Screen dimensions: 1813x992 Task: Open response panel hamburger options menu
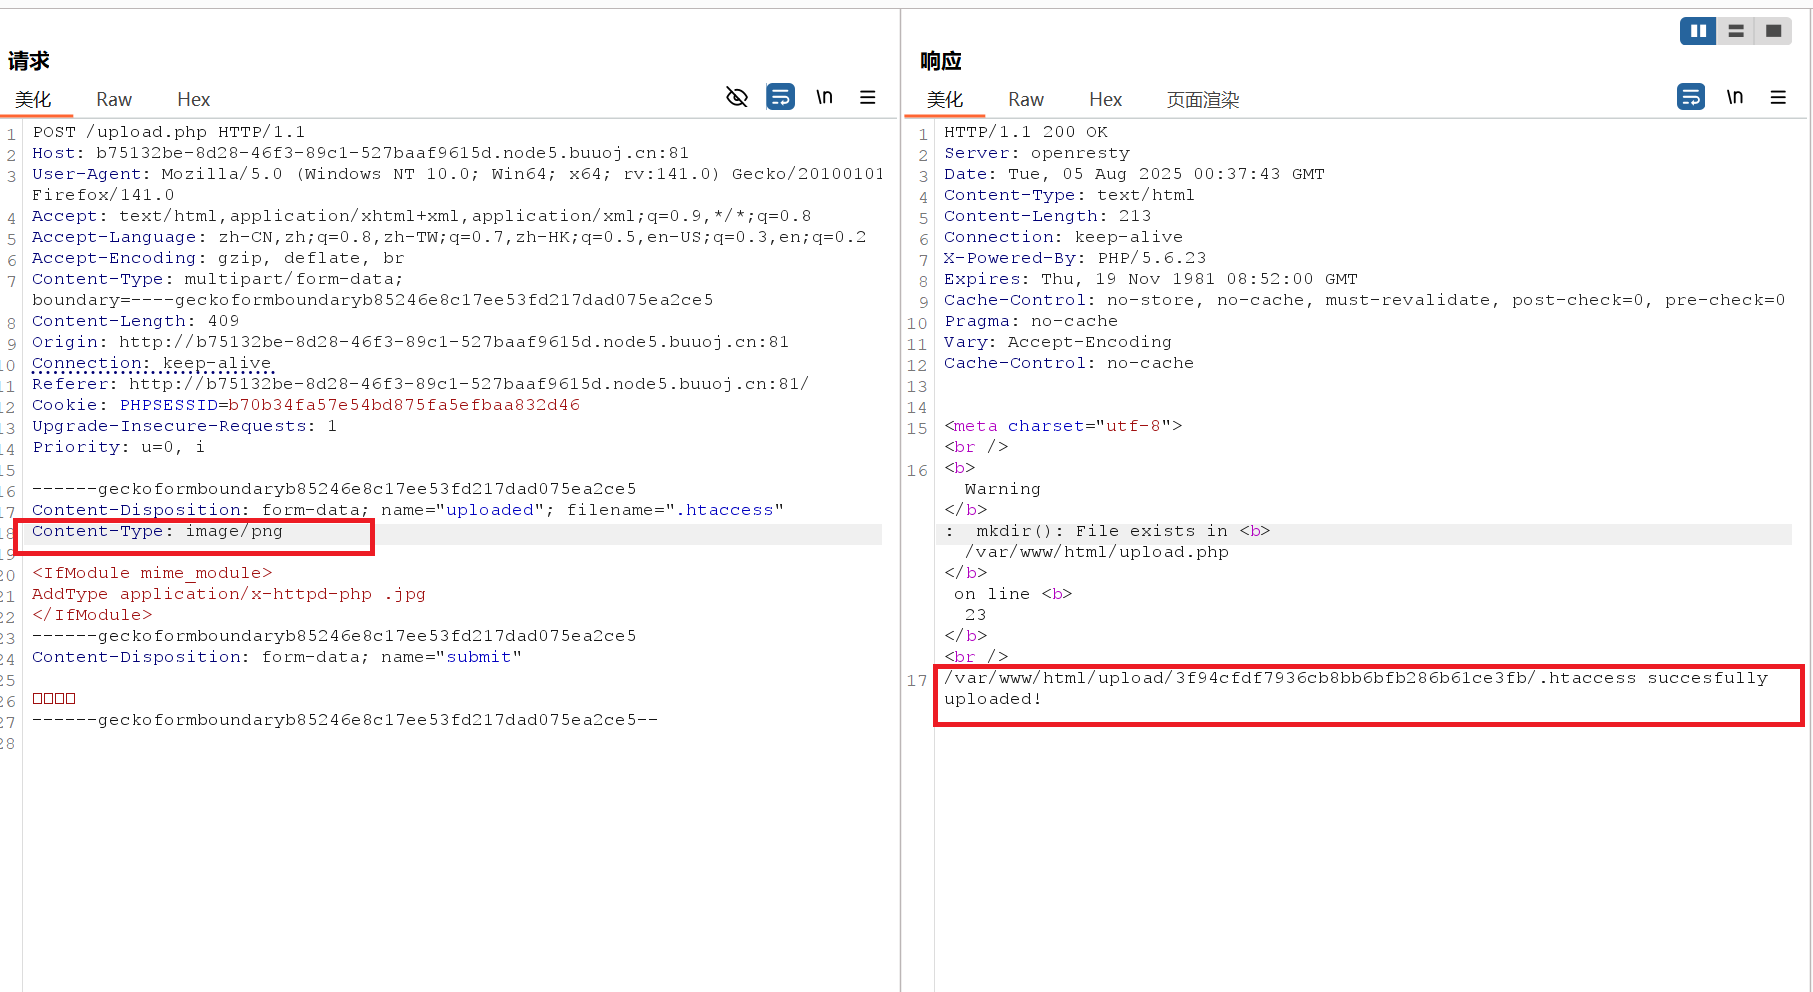tap(1778, 97)
